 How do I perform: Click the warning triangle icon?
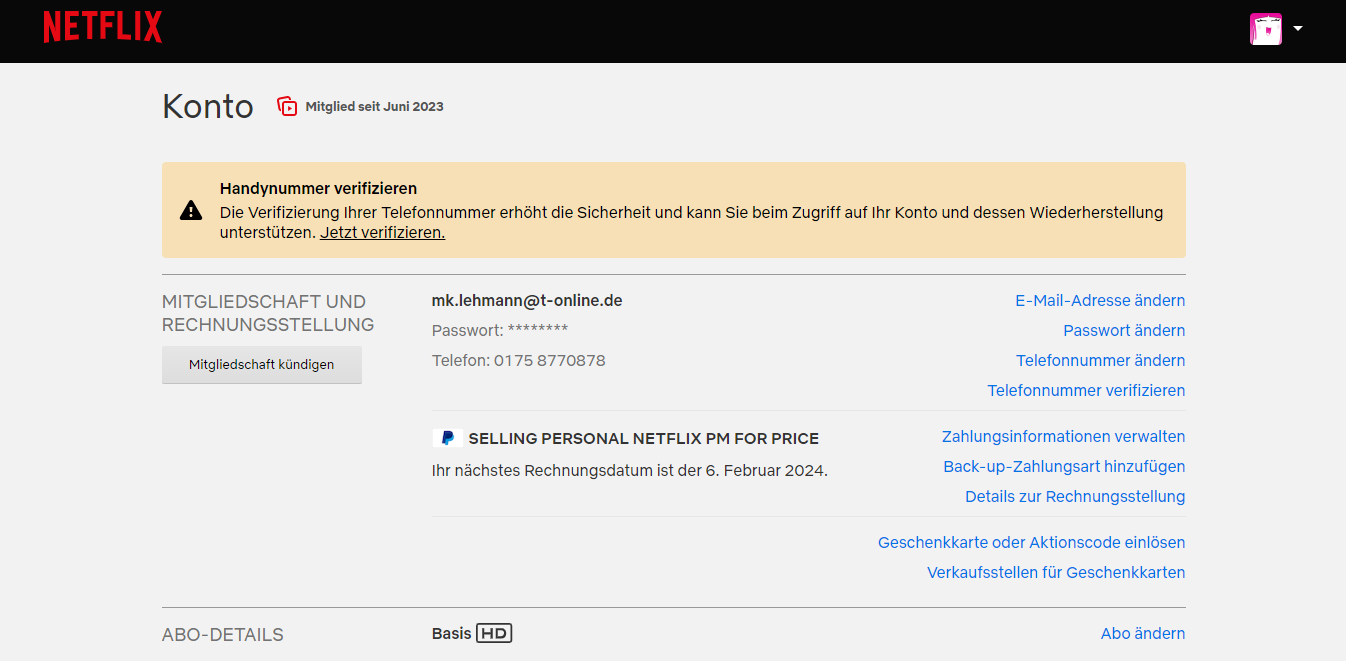(191, 210)
